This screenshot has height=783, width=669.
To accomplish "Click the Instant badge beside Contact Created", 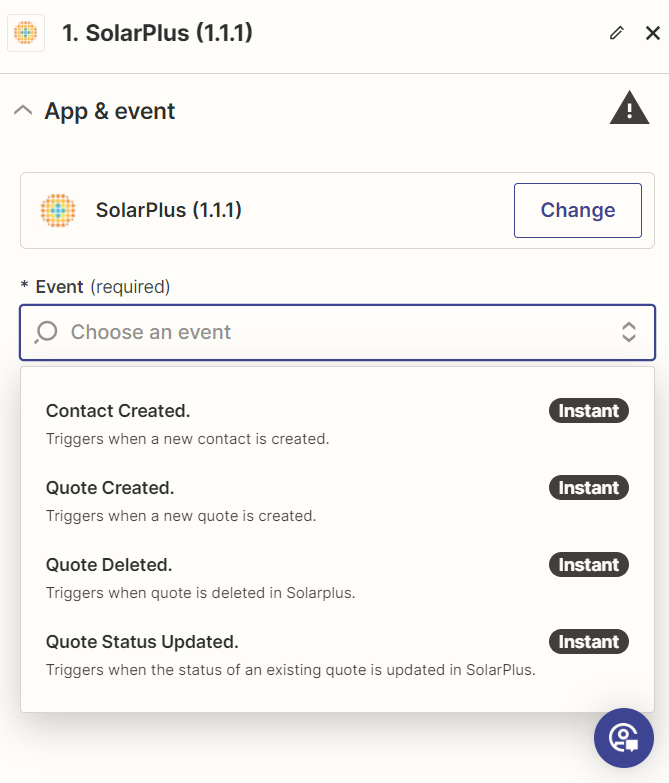I will [589, 410].
